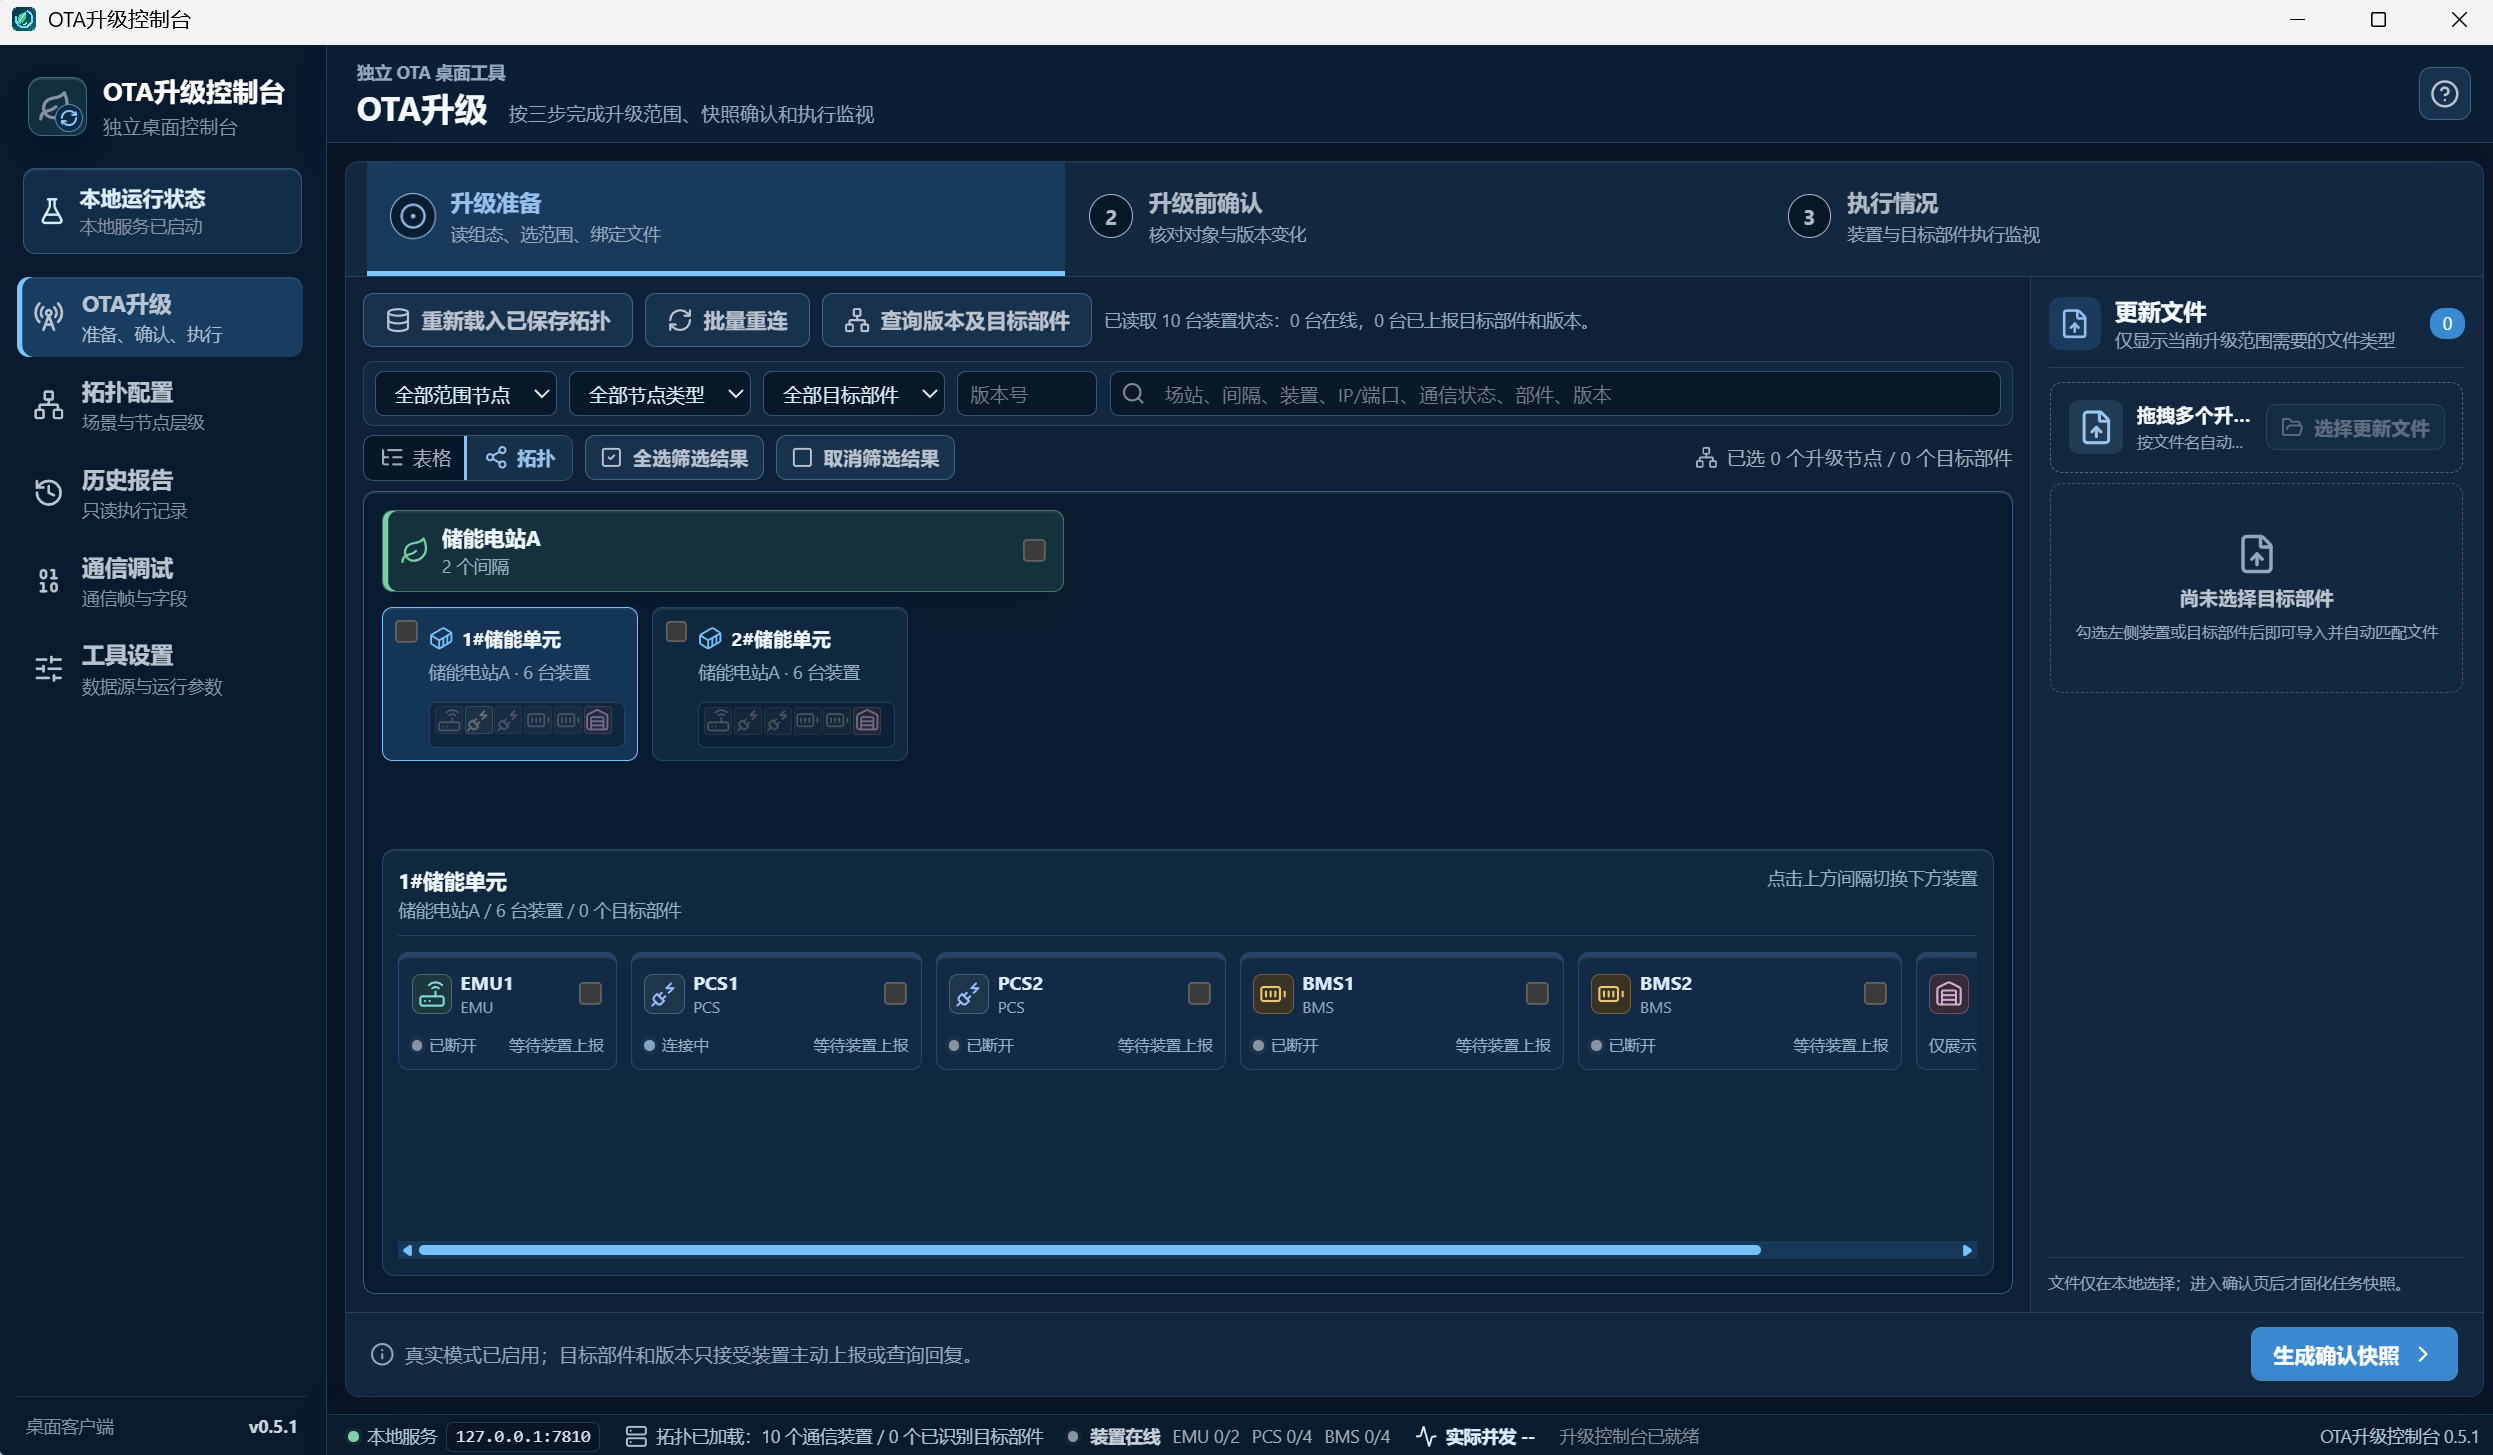Screen dimensions: 2493x1455
Task: Check the 2#储能单元 bay checkbox
Action: [676, 632]
